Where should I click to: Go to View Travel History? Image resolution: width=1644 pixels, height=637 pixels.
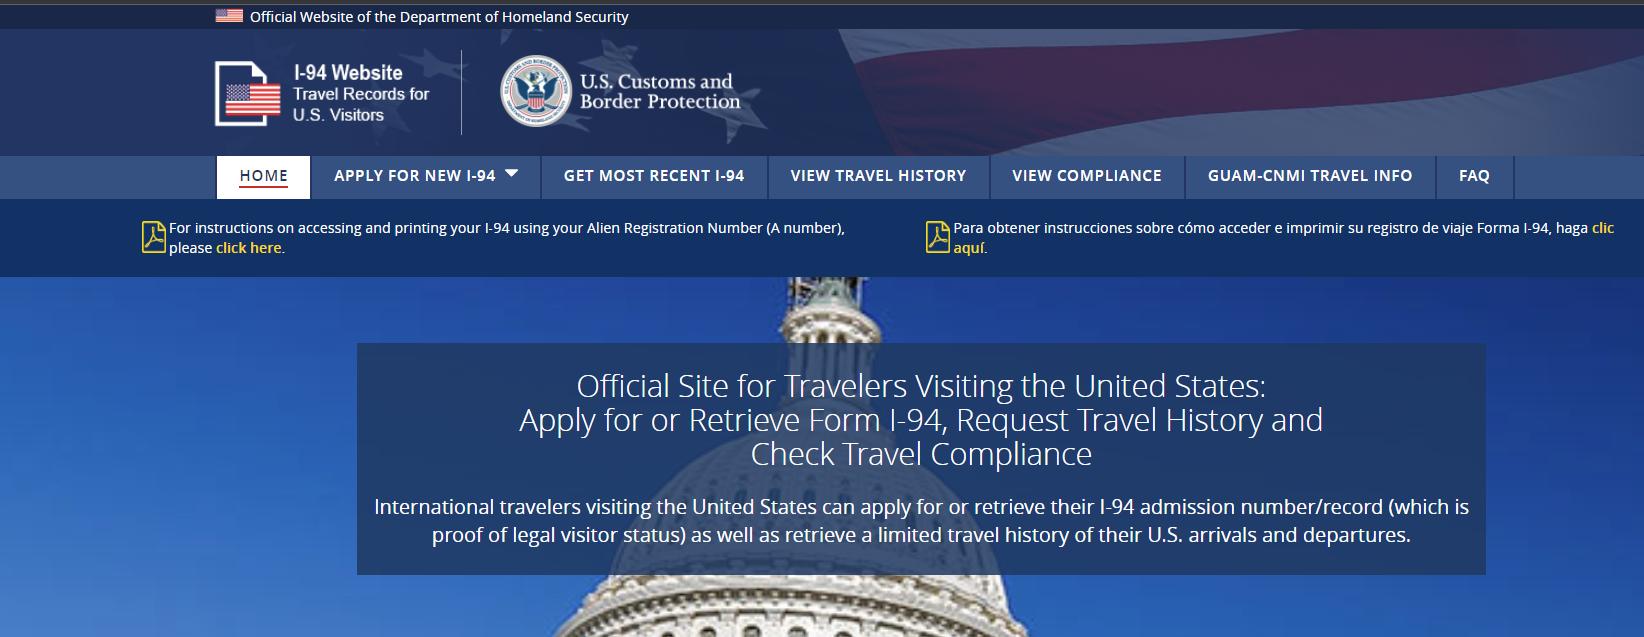878,177
